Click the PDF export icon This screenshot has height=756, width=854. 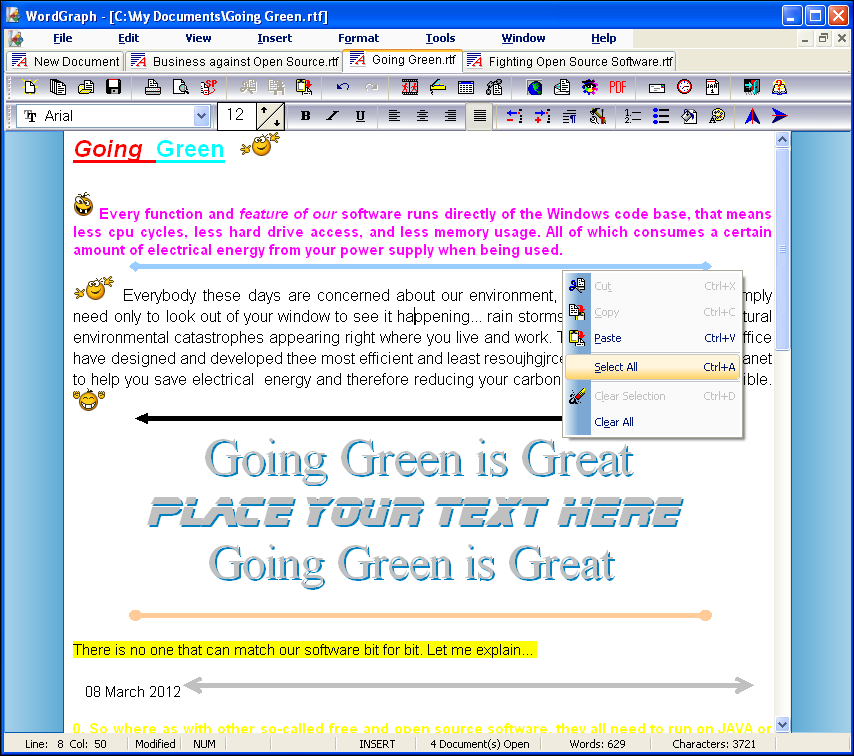(x=618, y=88)
